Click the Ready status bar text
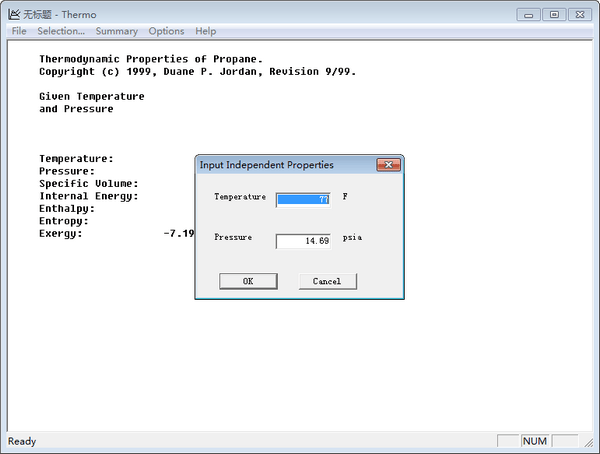The width and height of the screenshot is (600, 454). [22, 441]
